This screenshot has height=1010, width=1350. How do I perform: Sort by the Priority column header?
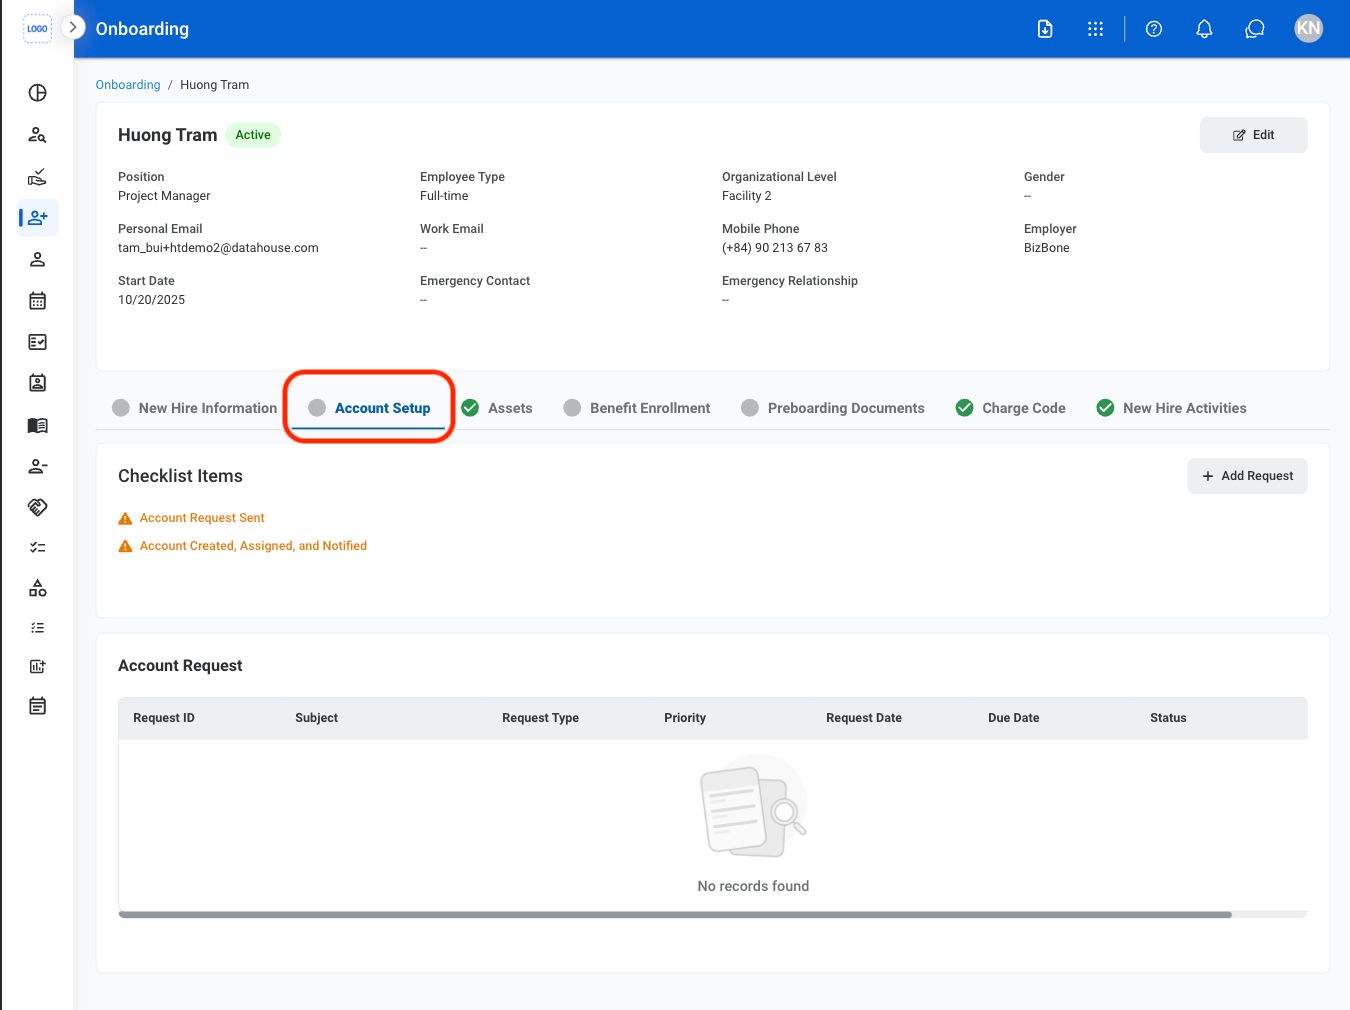(685, 718)
